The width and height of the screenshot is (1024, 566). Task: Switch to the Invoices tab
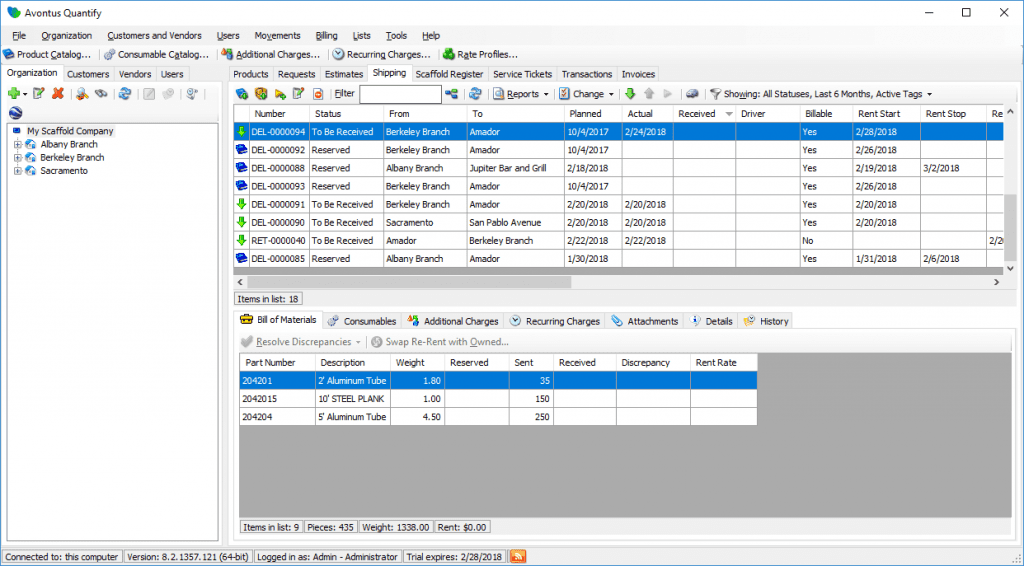638,74
